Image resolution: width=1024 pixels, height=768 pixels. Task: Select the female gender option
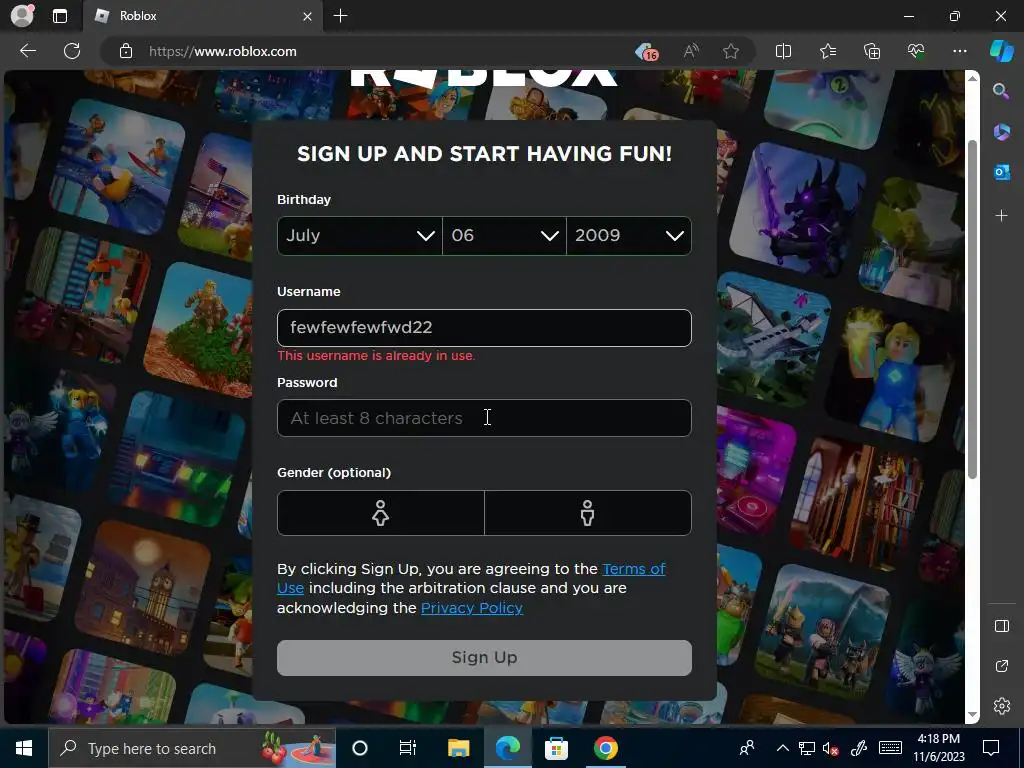click(x=381, y=513)
